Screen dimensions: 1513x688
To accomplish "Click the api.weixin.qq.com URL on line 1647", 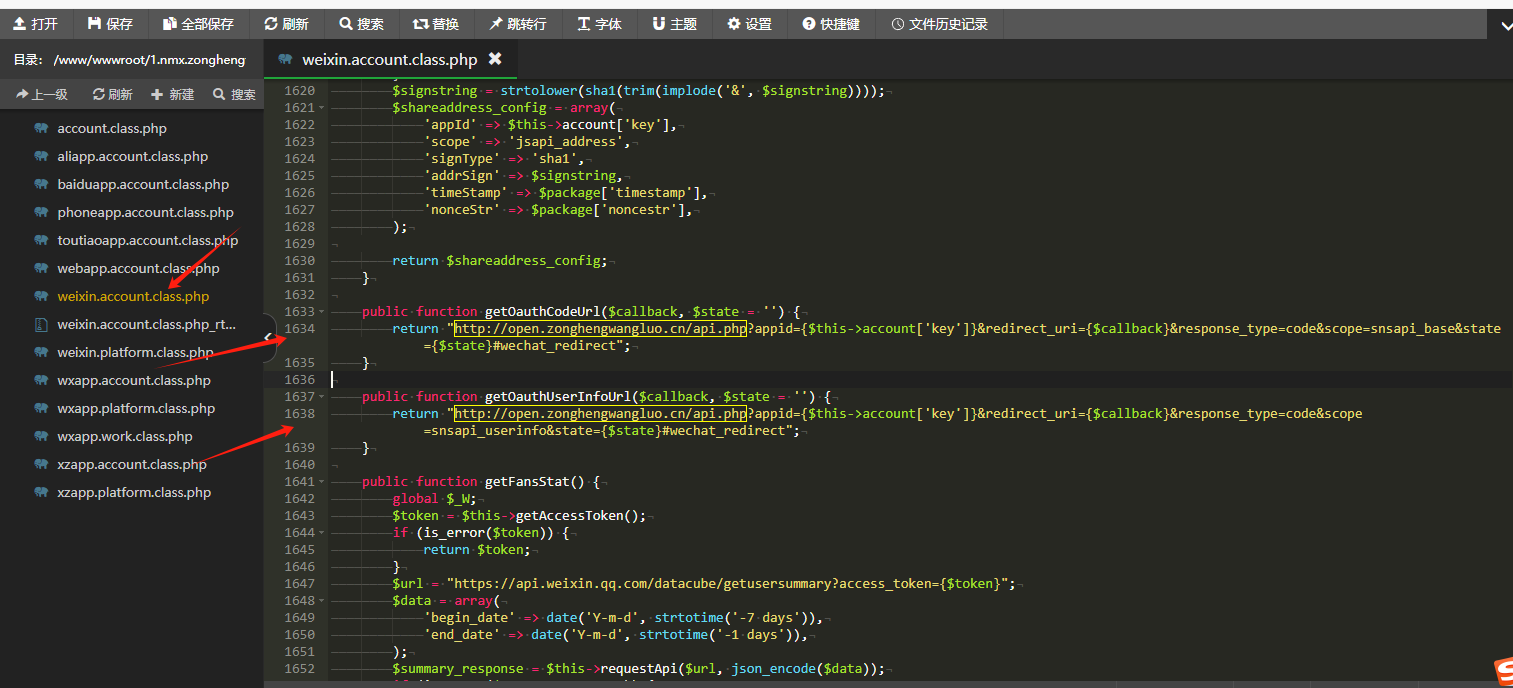I will tap(731, 583).
